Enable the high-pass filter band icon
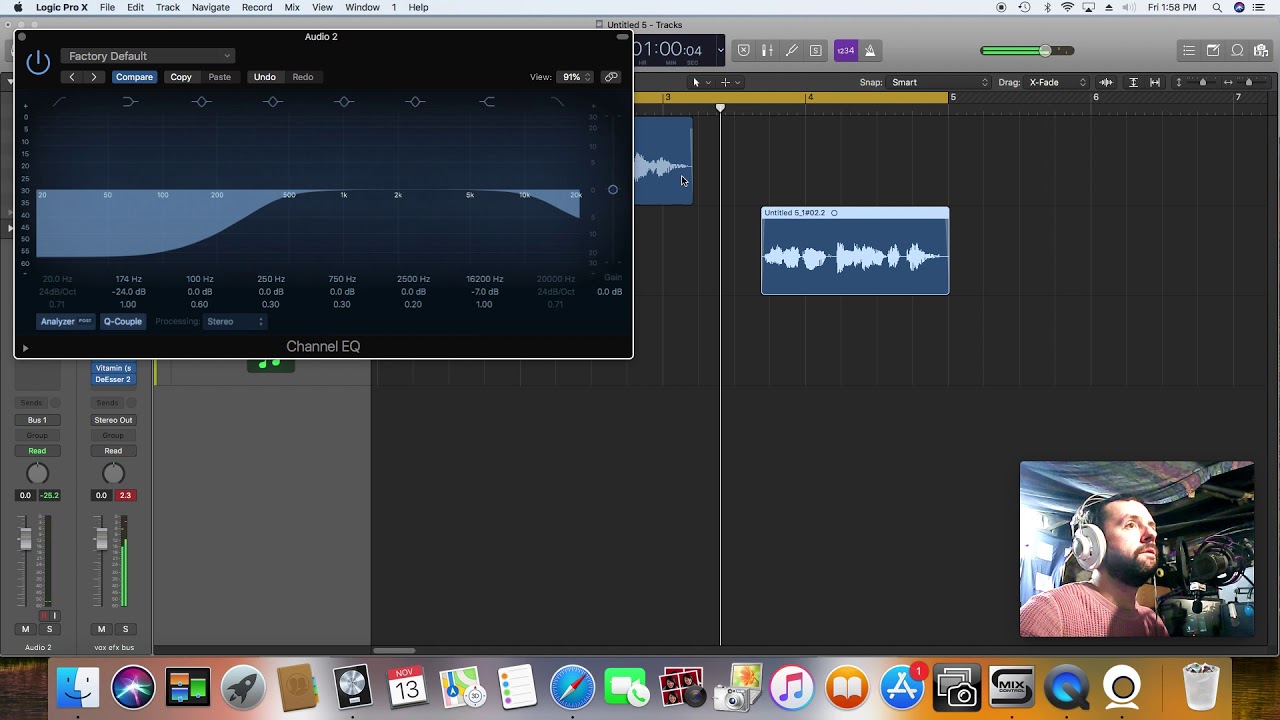Image resolution: width=1280 pixels, height=720 pixels. coord(59,102)
